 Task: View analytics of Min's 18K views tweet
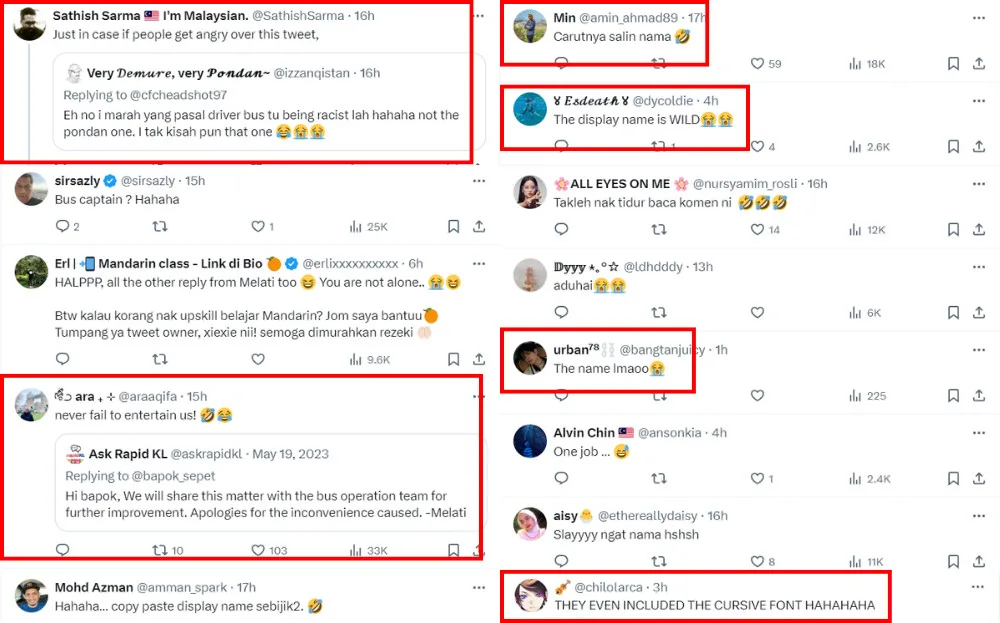click(855, 64)
